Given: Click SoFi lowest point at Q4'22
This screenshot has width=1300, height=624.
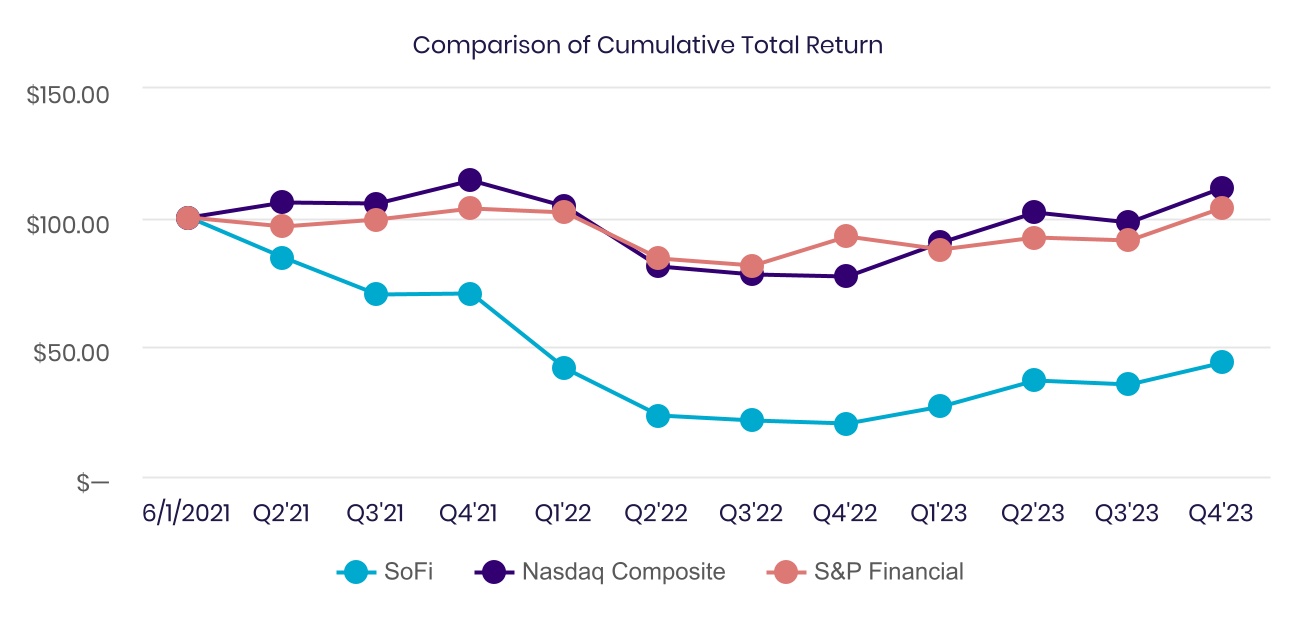Looking at the screenshot, I should (x=846, y=424).
